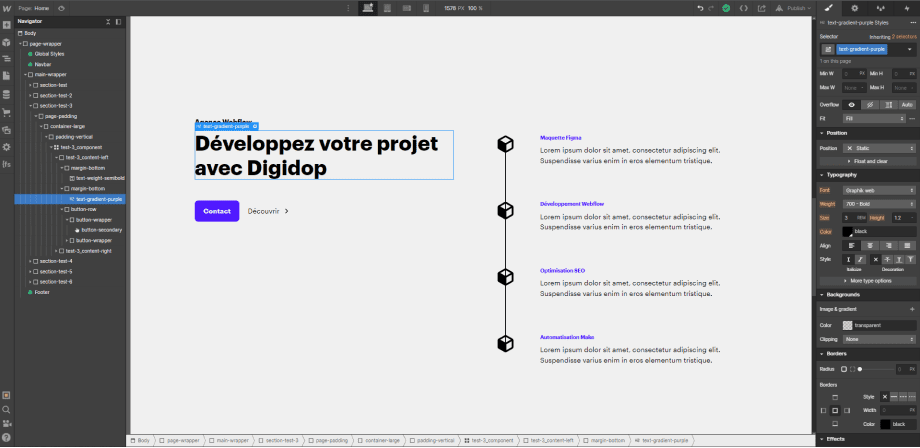Pin the Navigator panel open
This screenshot has width=920, height=448.
[x=118, y=22]
